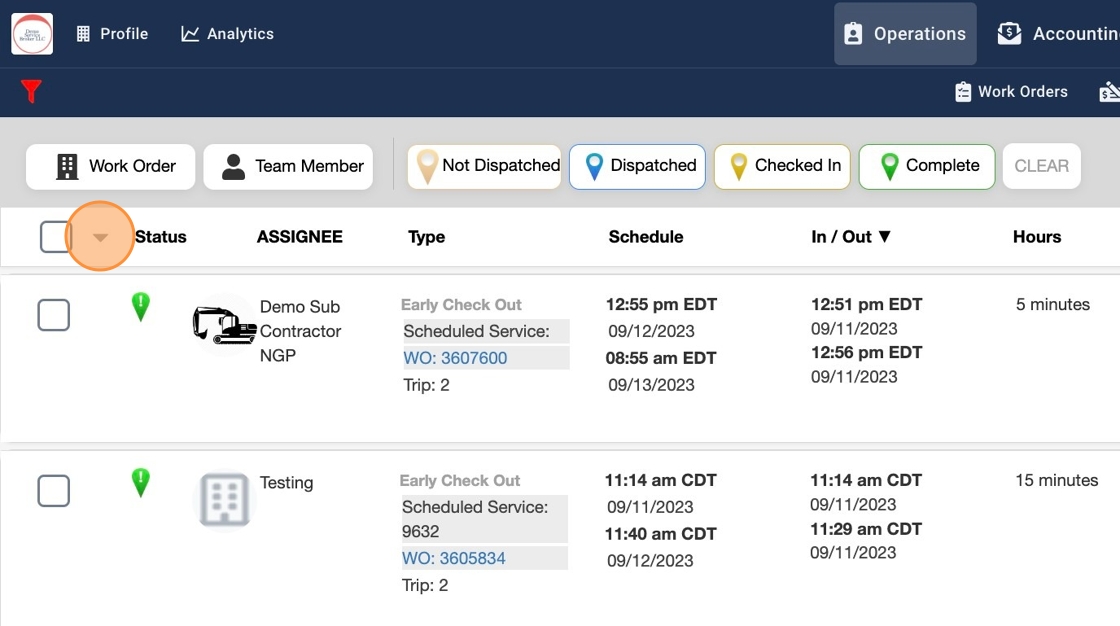
Task: Click green status pin for Demo Sub Contractor
Action: click(x=141, y=307)
